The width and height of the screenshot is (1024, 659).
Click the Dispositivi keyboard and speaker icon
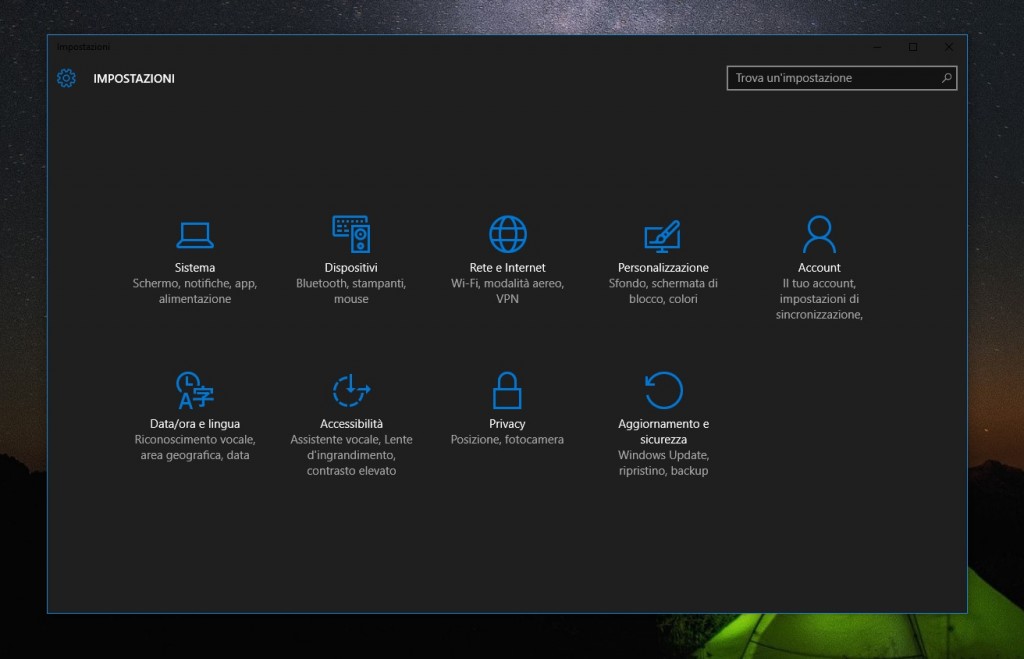click(351, 234)
